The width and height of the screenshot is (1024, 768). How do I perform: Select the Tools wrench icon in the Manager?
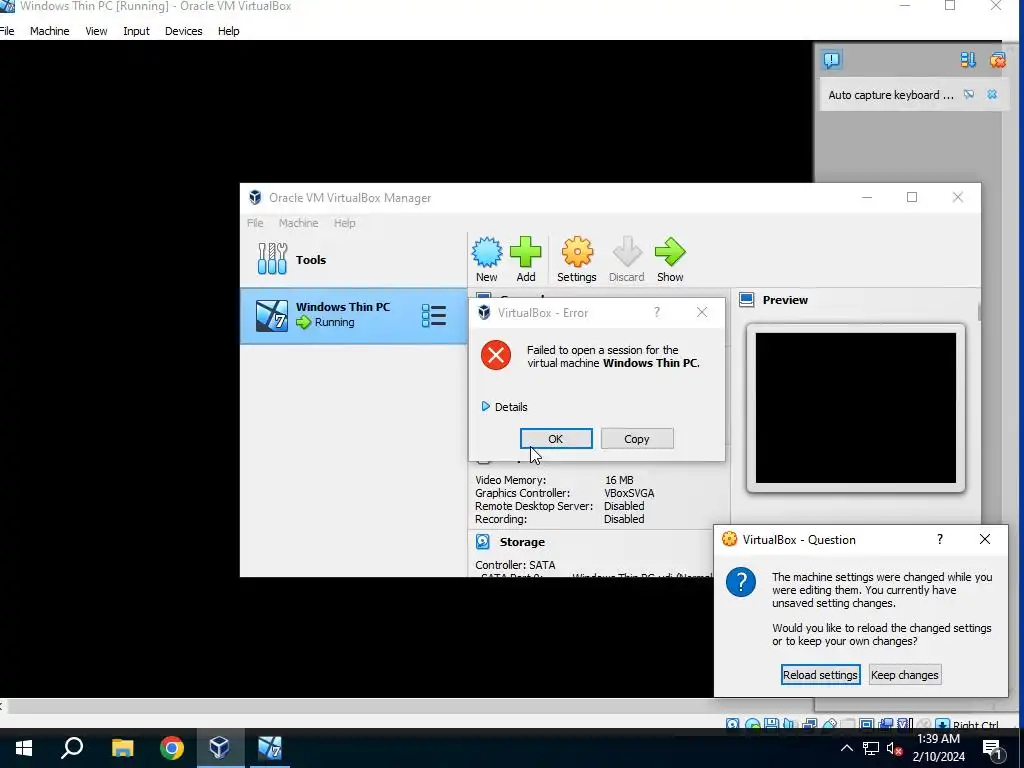(272, 259)
